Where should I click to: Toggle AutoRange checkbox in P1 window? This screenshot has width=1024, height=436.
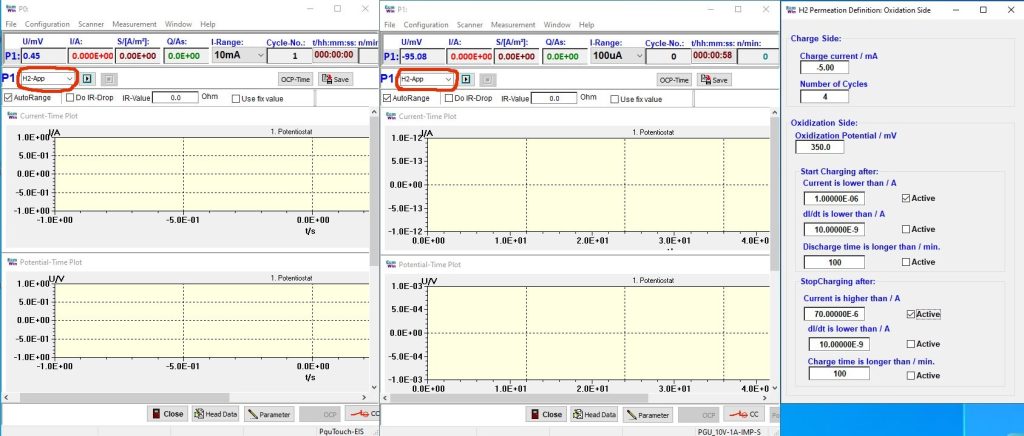(387, 99)
